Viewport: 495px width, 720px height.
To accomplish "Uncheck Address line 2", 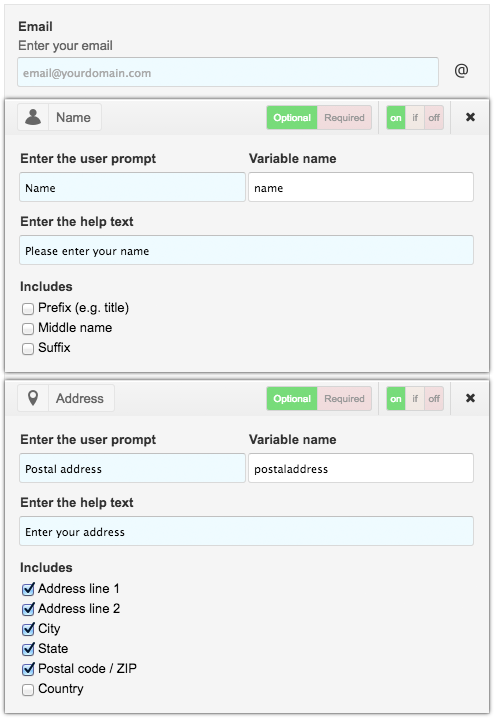I will point(28,609).
